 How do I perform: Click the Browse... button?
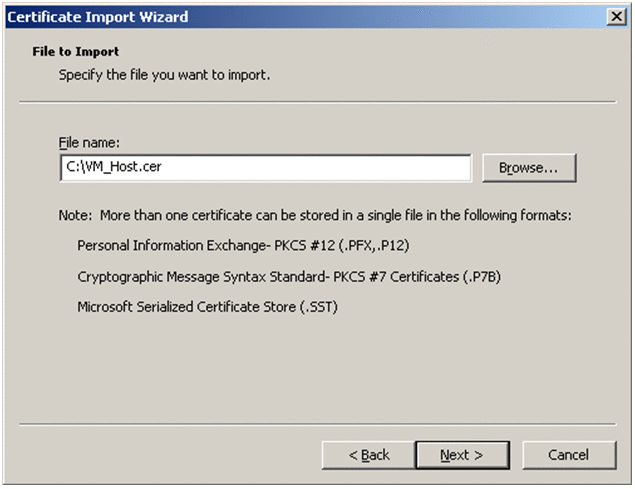point(529,168)
